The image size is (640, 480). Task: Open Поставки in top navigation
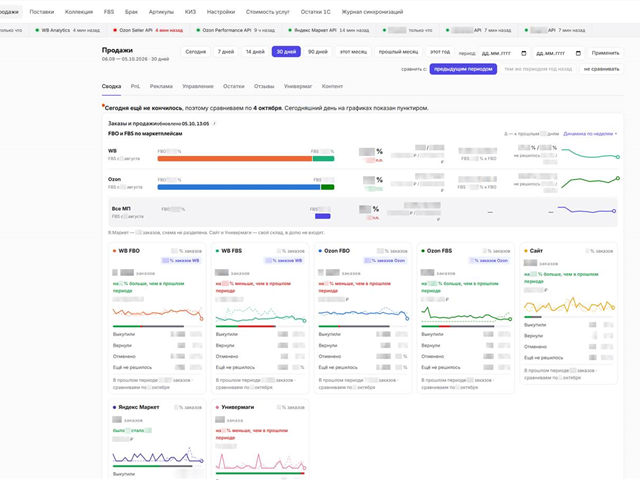(42, 12)
